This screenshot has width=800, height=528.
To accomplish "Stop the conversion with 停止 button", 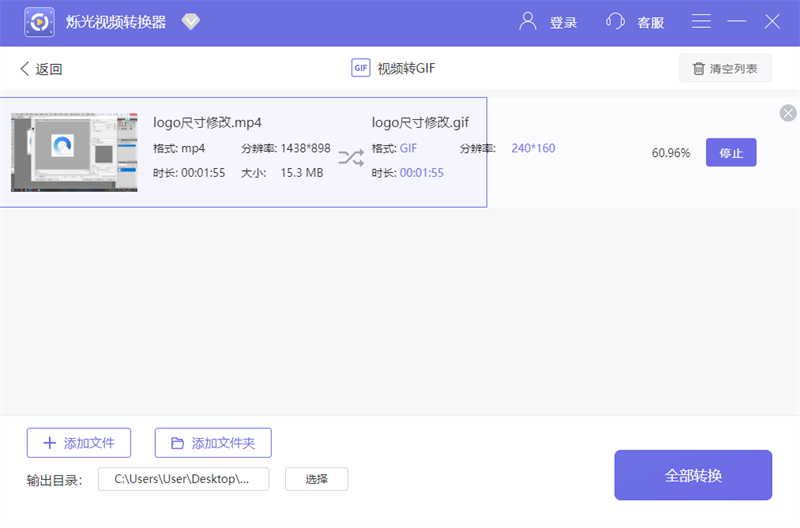I will 731,153.
